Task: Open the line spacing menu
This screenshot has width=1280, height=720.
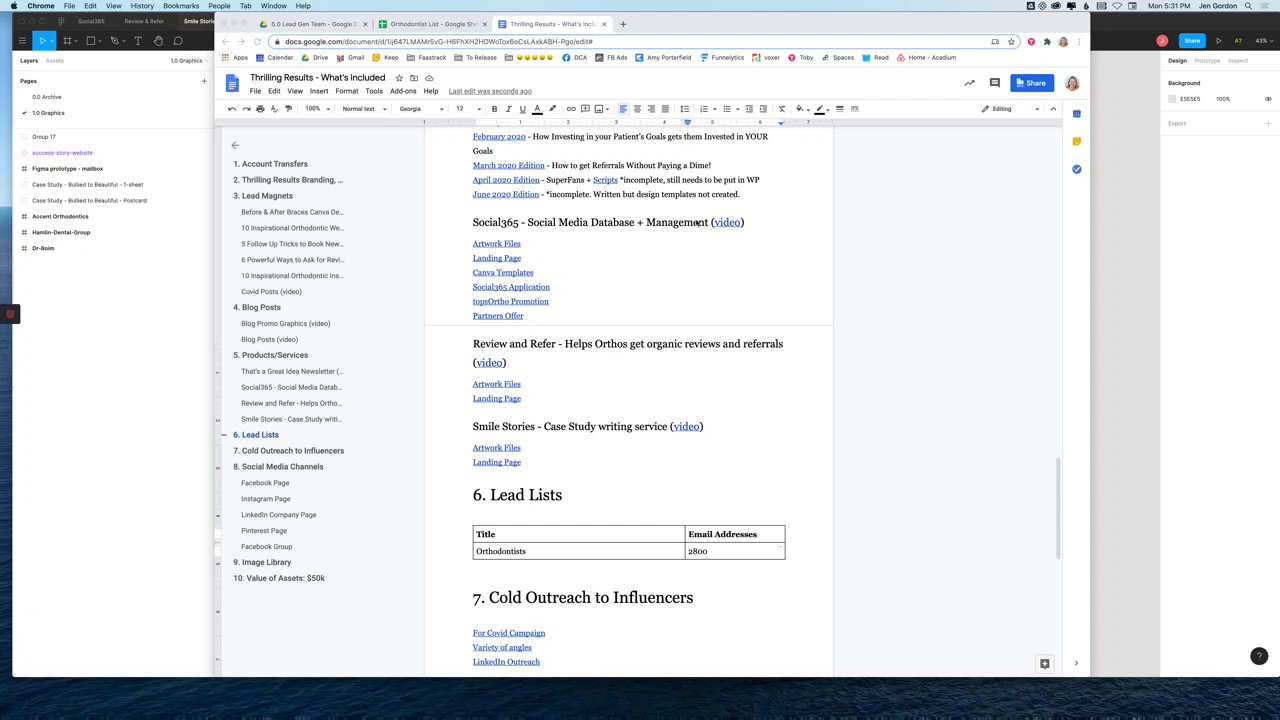Action: pyautogui.click(x=684, y=109)
